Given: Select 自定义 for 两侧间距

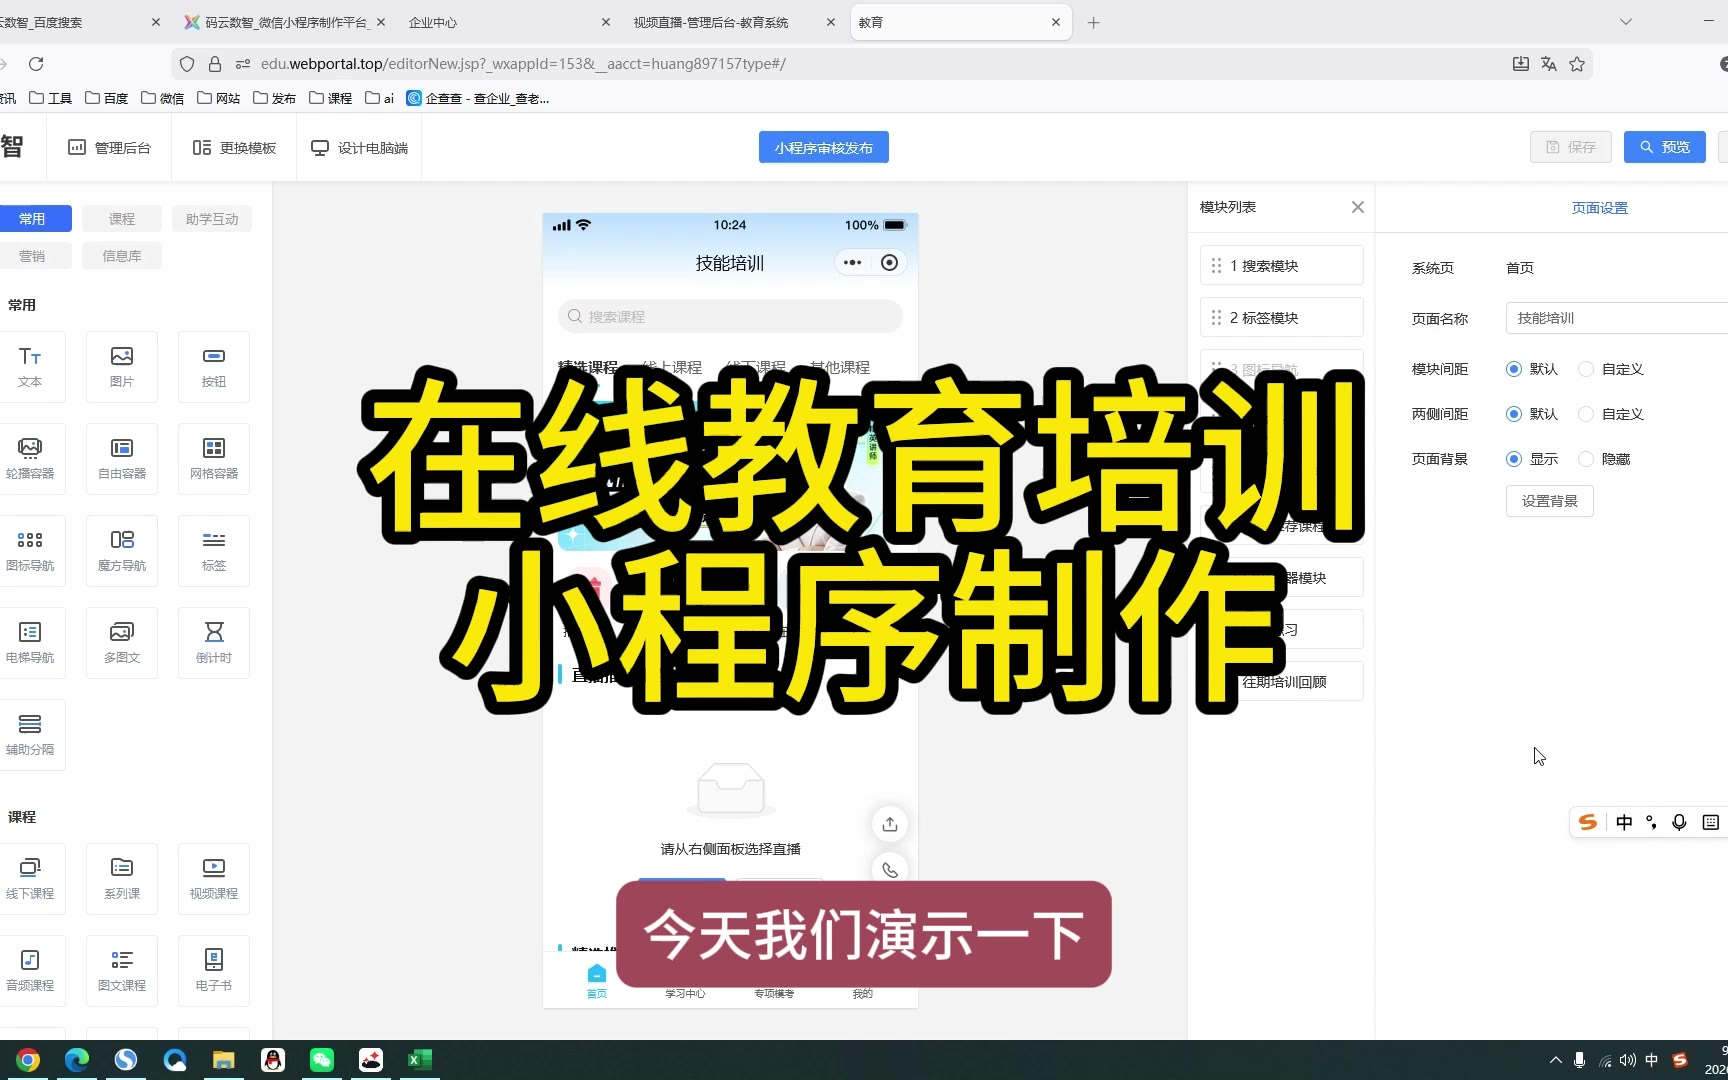Looking at the screenshot, I should click(1586, 414).
